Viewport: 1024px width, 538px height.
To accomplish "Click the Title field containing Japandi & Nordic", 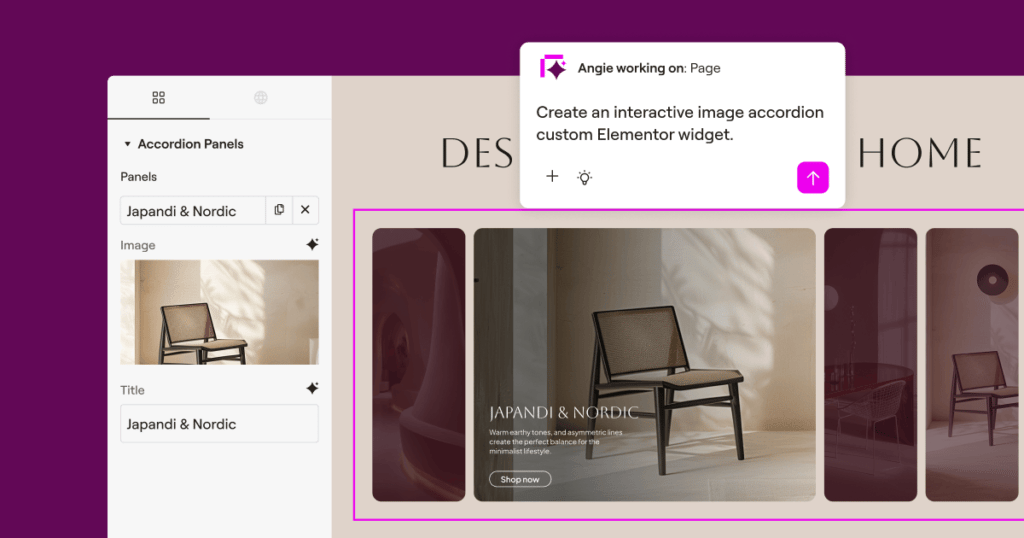I will [219, 424].
